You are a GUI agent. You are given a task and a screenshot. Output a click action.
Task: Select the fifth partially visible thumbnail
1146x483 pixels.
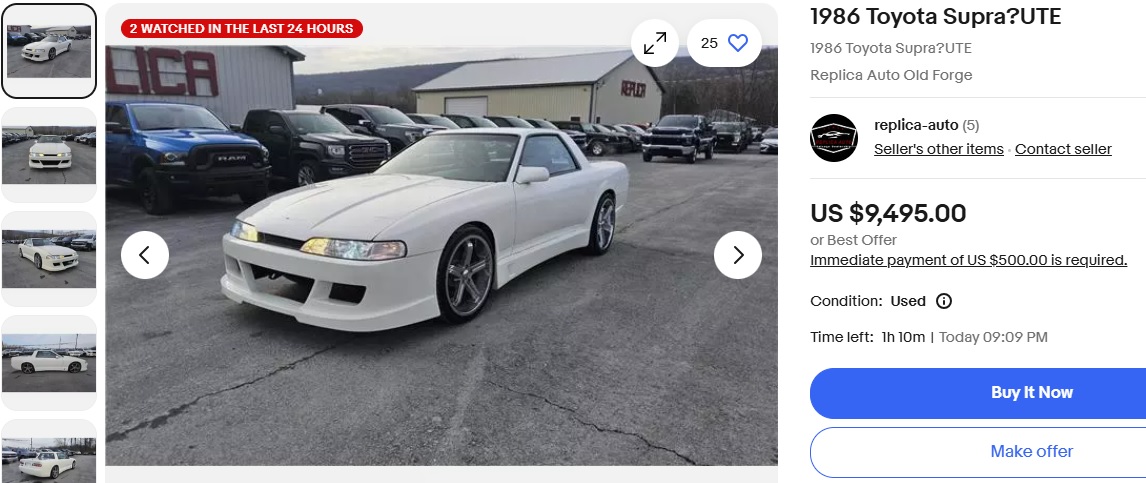pyautogui.click(x=49, y=452)
